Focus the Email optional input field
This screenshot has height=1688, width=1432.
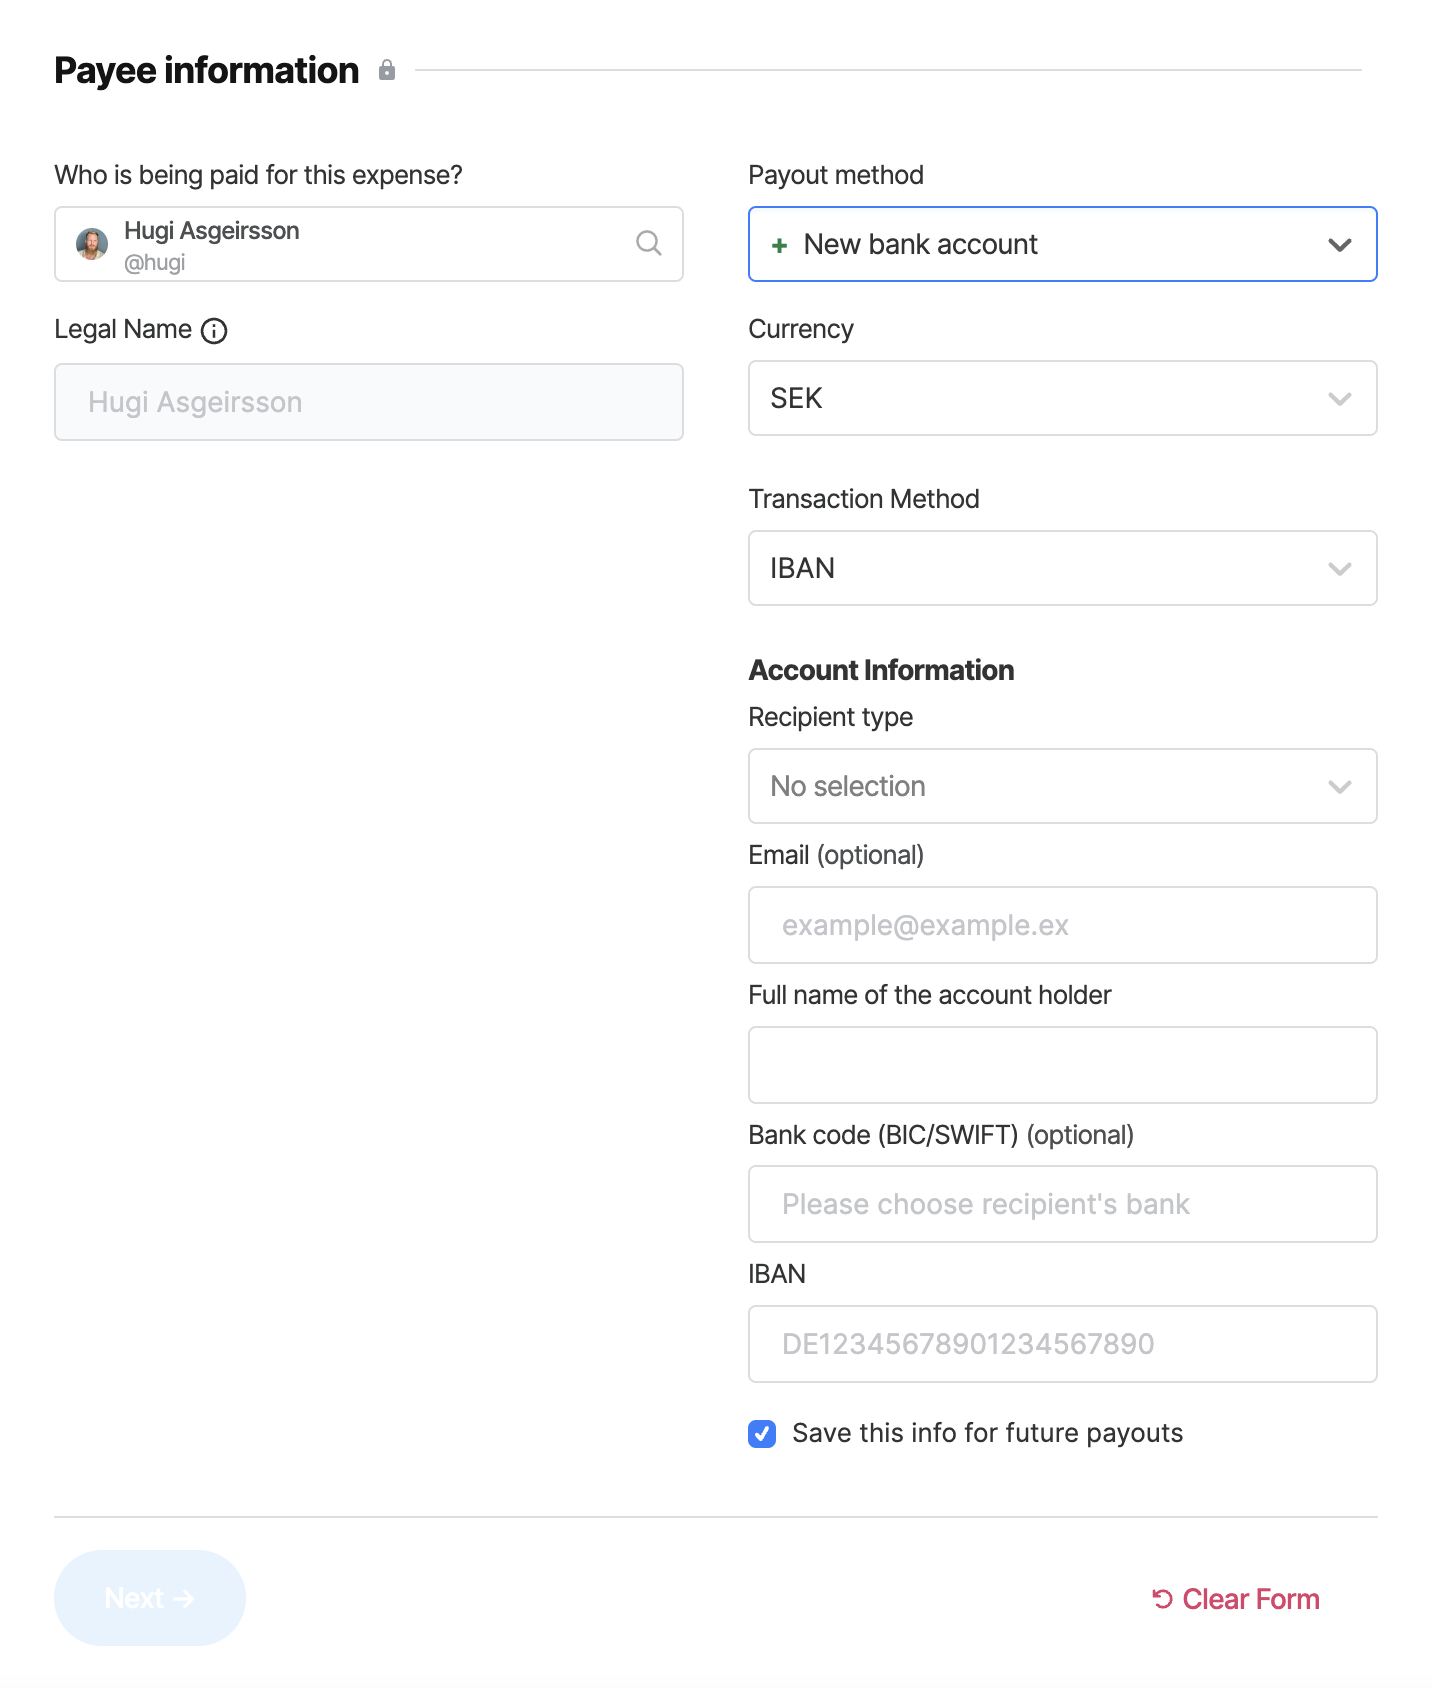tap(1062, 925)
